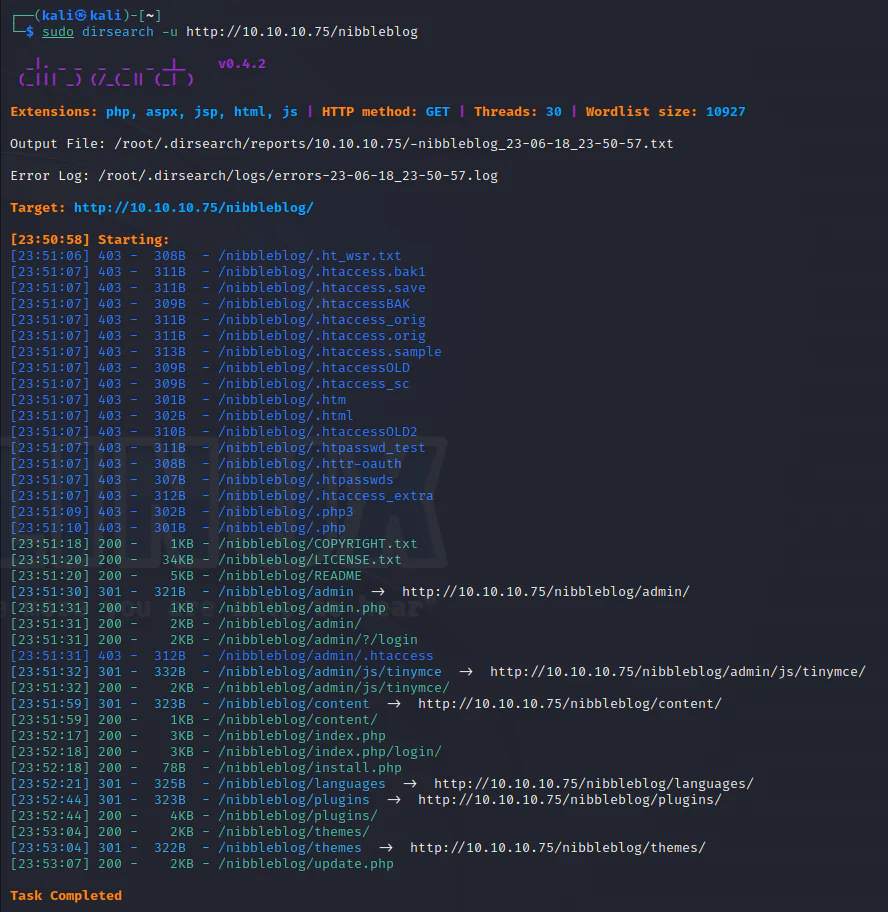The width and height of the screenshot is (888, 912).
Task: Click the /nibbleblog/admin/?/login path
Action: pos(318,640)
